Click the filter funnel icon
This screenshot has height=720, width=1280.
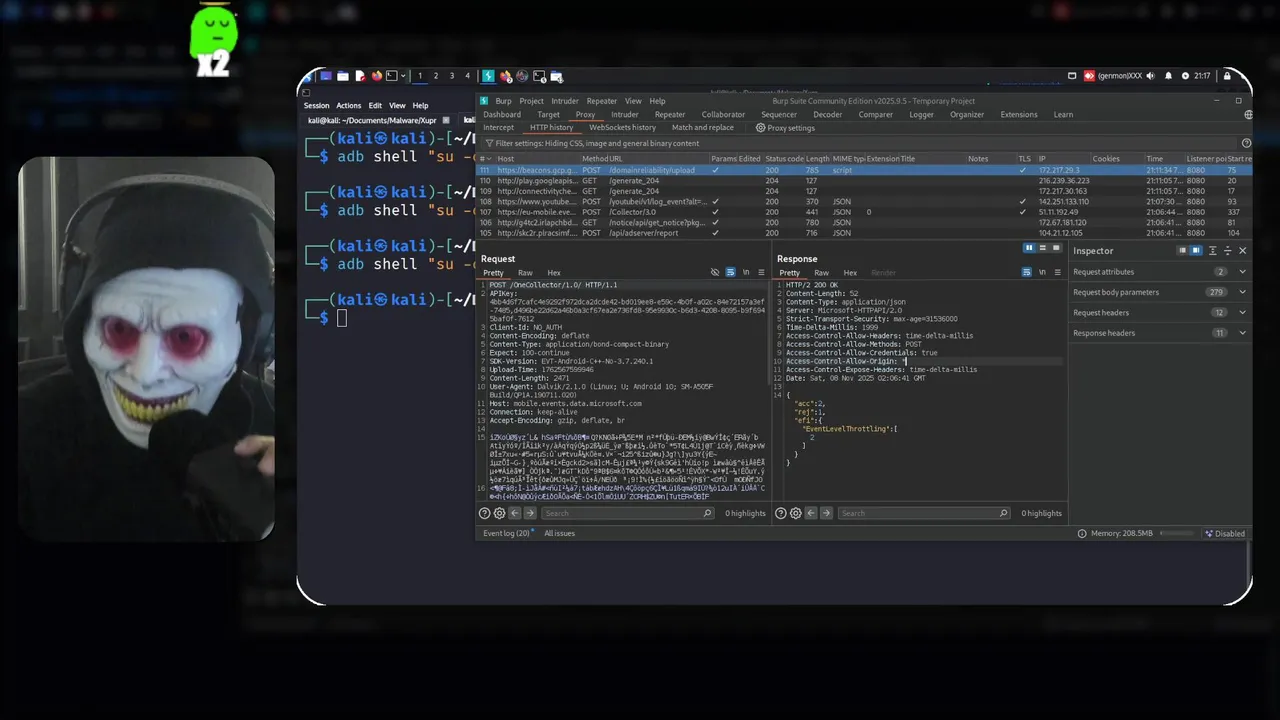click(x=488, y=143)
